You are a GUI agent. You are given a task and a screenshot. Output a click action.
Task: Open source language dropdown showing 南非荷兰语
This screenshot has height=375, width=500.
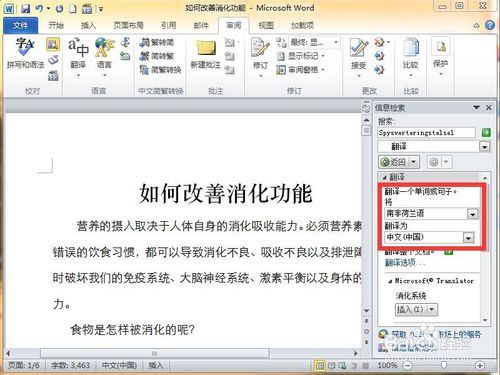[473, 214]
